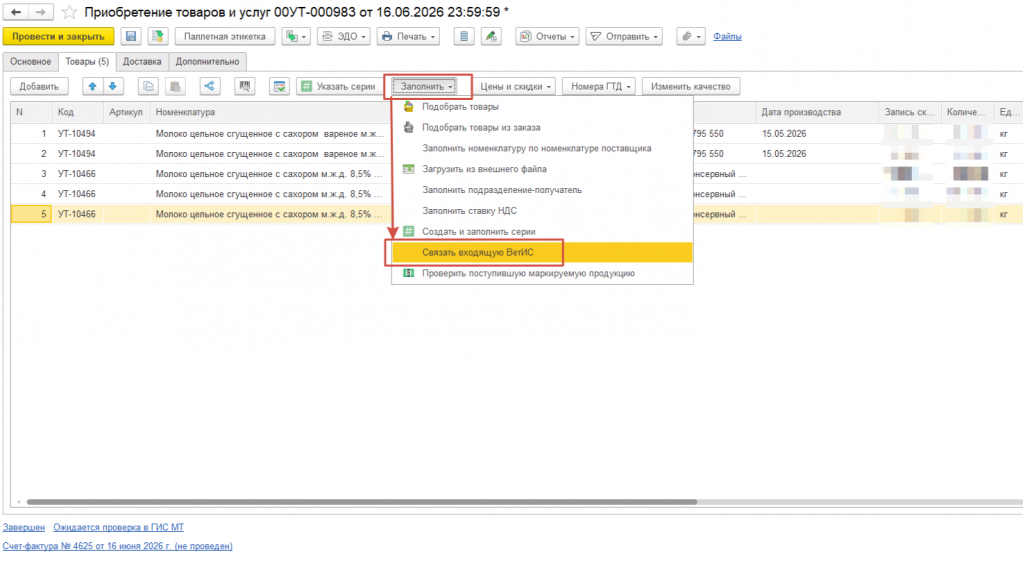Open the Отправить dropdown

pyautogui.click(x=624, y=37)
